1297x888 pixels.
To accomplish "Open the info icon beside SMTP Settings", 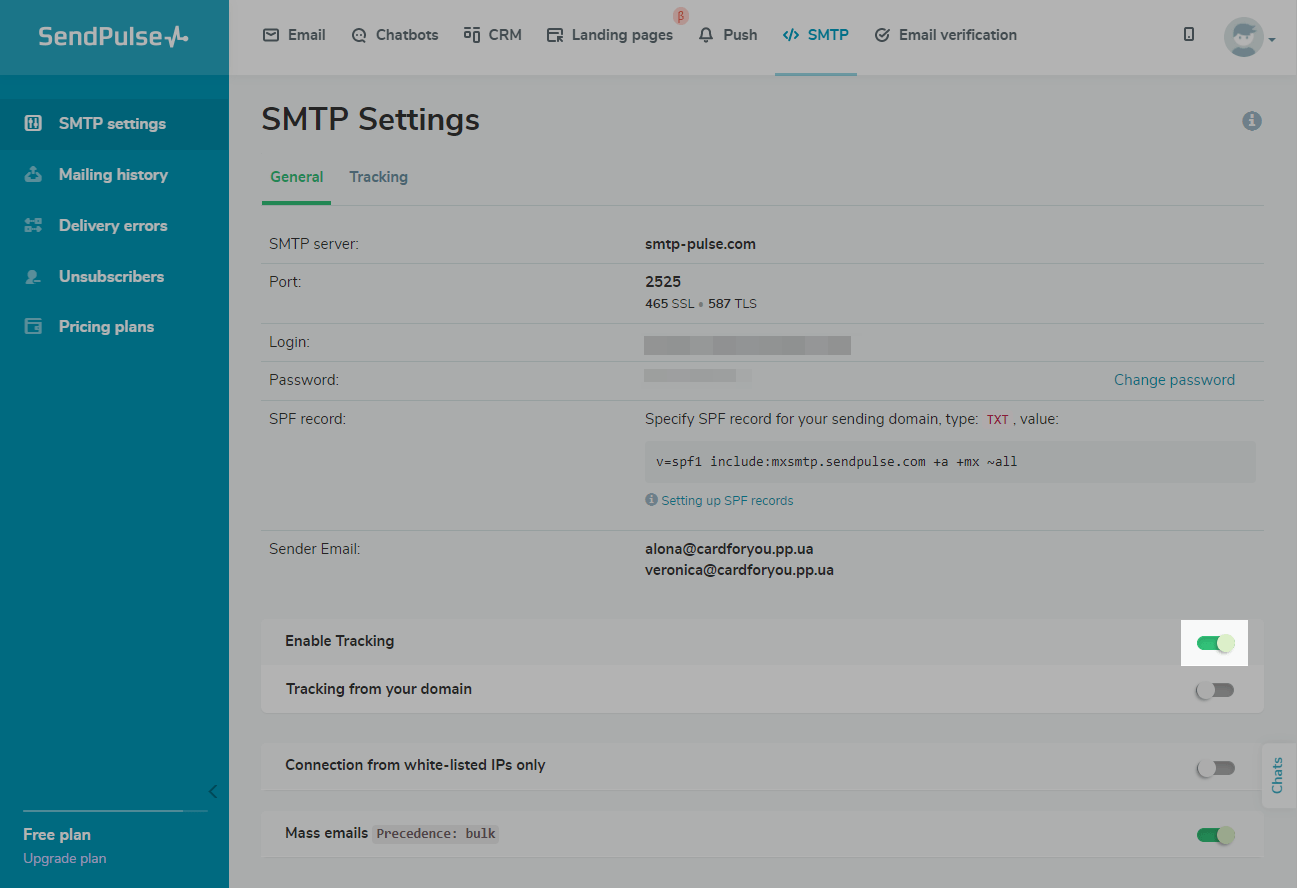I will click(1251, 121).
